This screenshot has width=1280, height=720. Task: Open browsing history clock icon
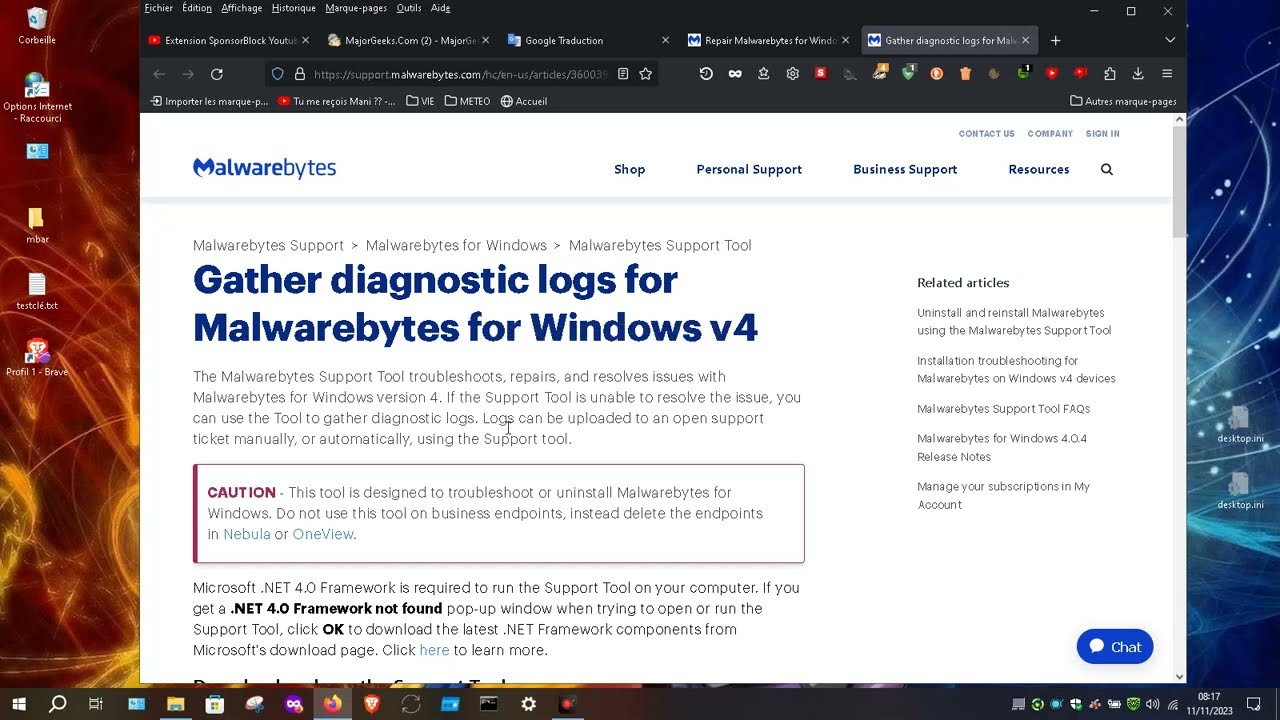pyautogui.click(x=706, y=74)
